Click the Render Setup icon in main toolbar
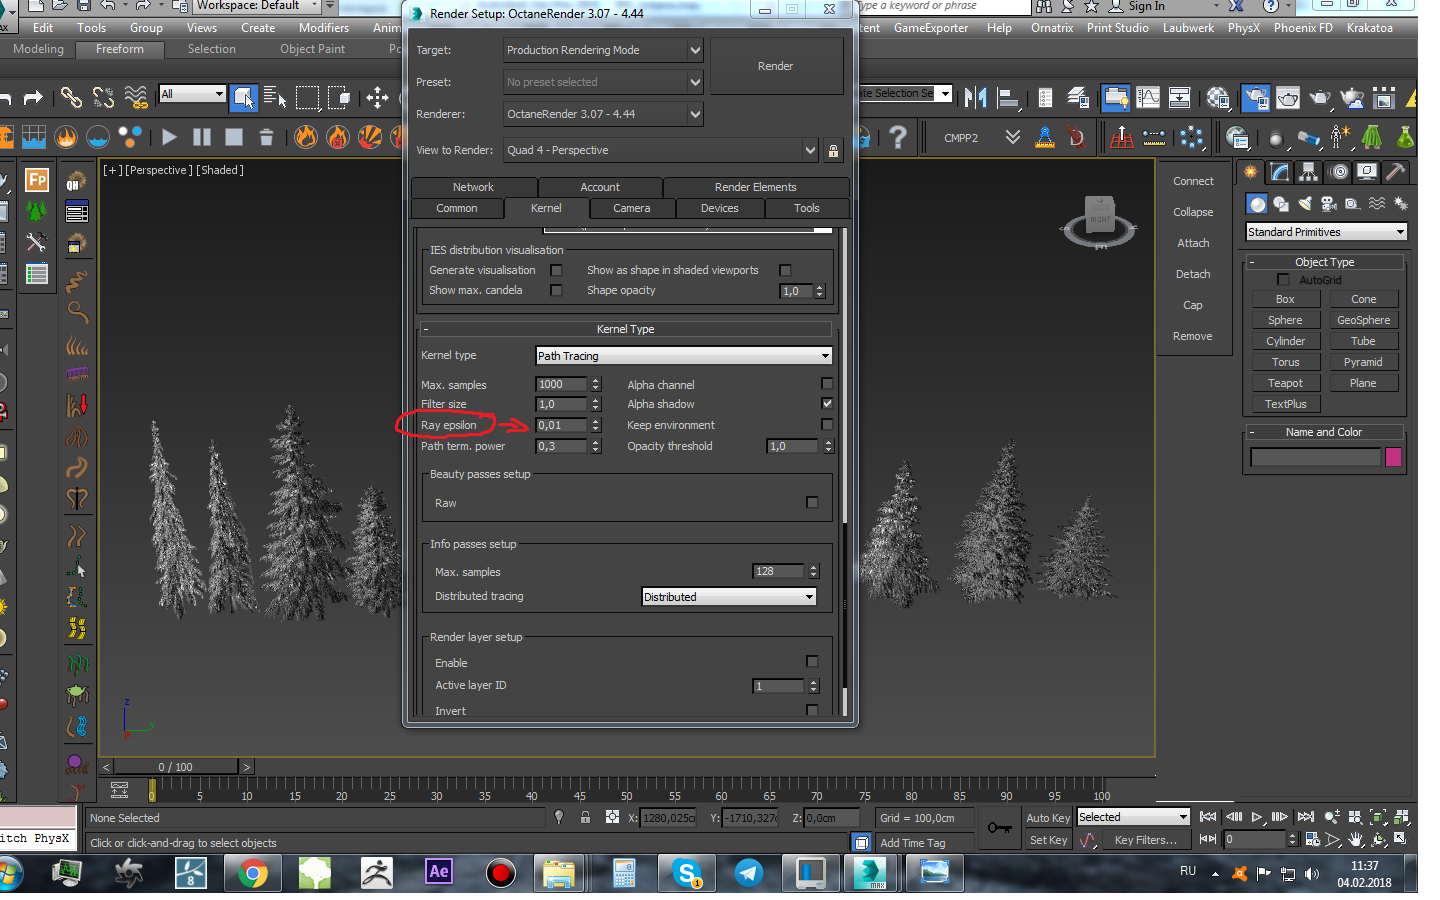The image size is (1440, 900). (1255, 97)
